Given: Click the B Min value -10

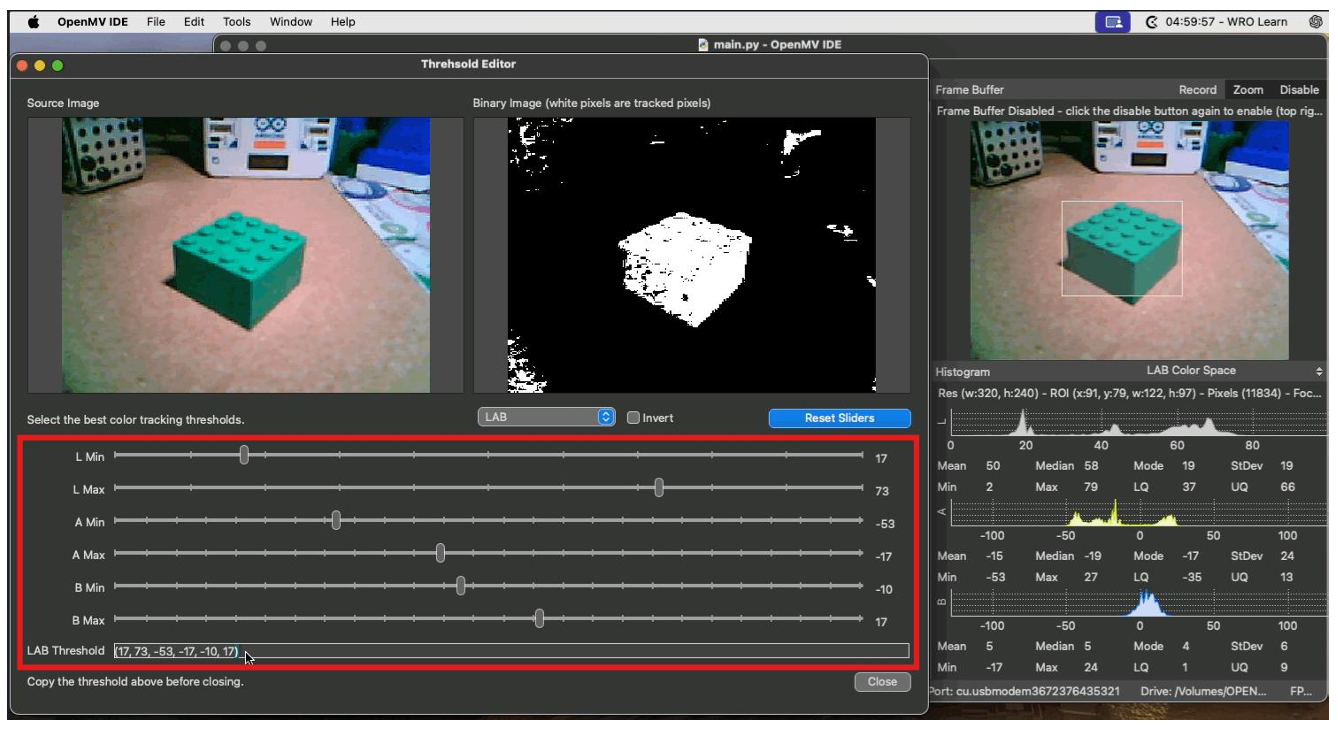Looking at the screenshot, I should (x=884, y=590).
